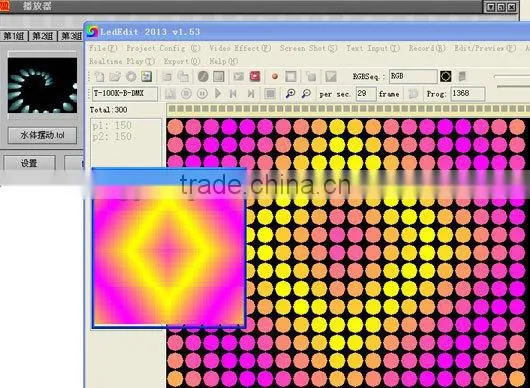Image resolution: width=530 pixels, height=388 pixels.
Task: Click the 'p2: 150' port entry
Action: [112, 137]
